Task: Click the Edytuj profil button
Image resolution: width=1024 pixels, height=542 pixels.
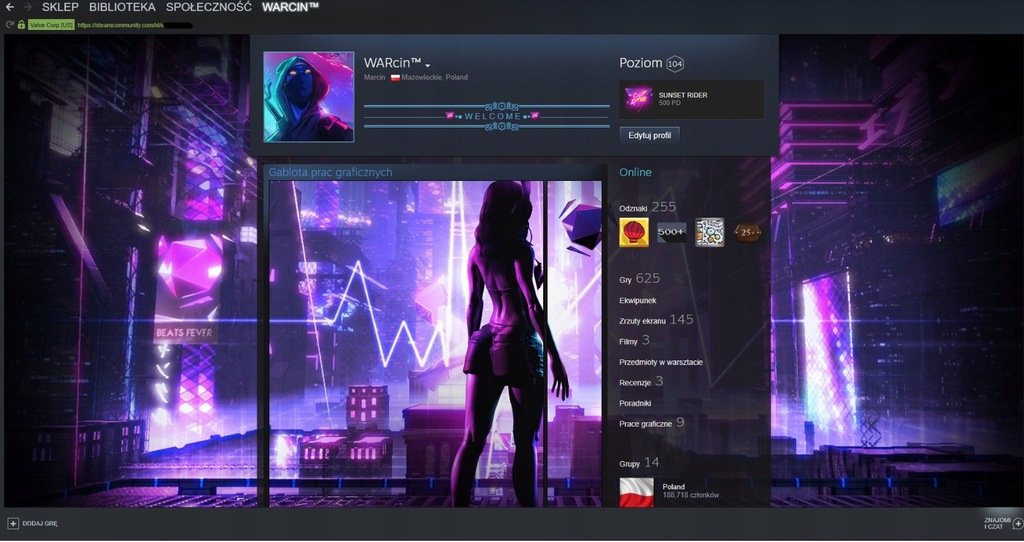Action: coord(649,135)
